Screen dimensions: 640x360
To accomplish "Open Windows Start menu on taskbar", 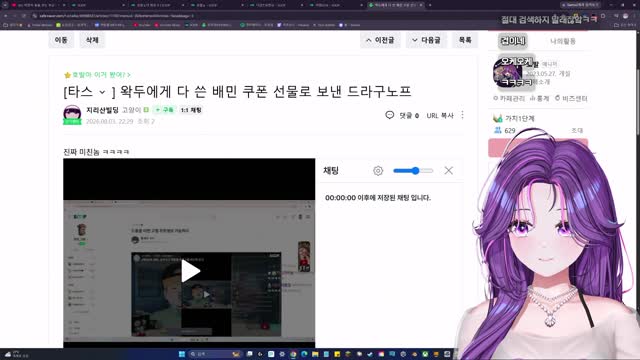I will tap(182, 354).
